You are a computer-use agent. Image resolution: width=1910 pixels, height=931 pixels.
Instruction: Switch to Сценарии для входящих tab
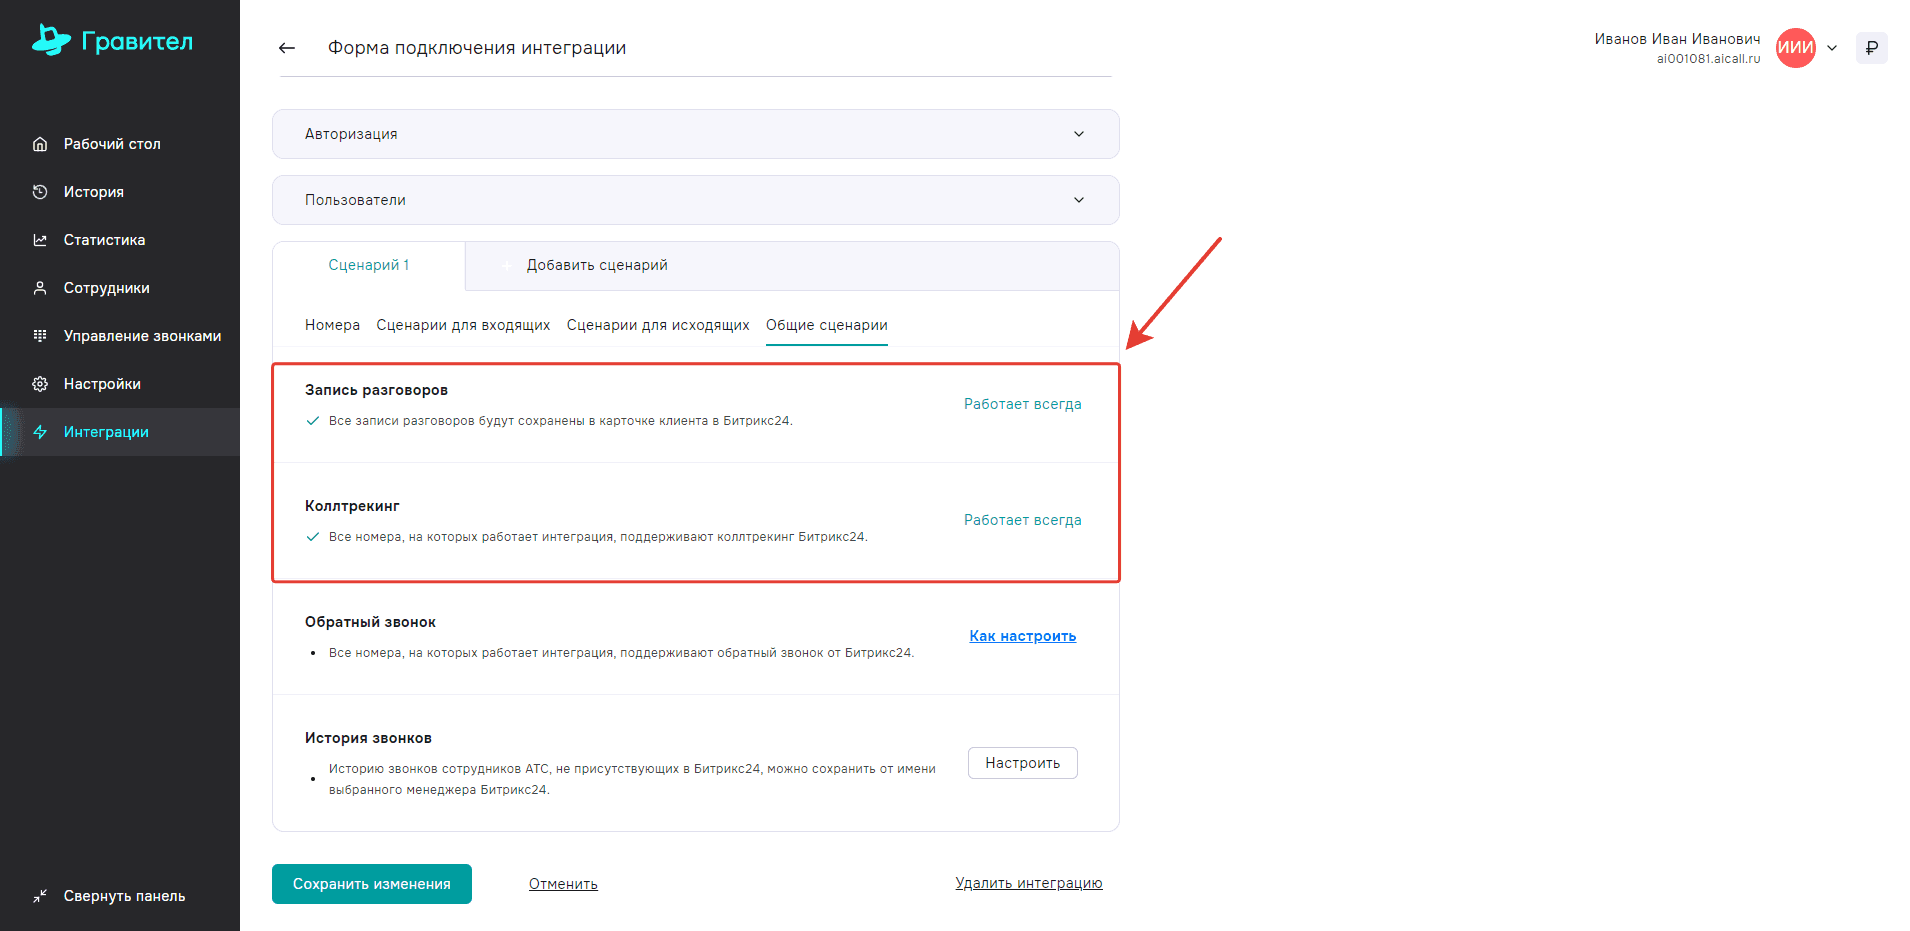point(463,325)
